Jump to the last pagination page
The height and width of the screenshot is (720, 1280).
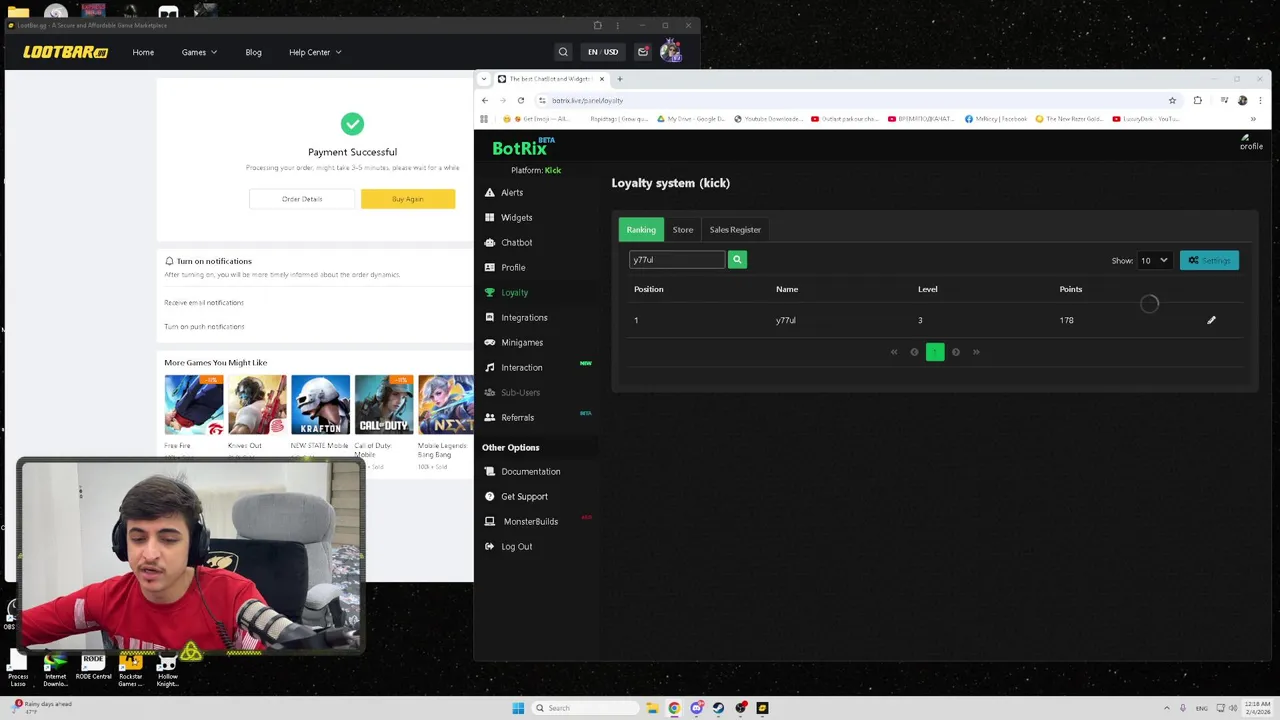click(976, 352)
